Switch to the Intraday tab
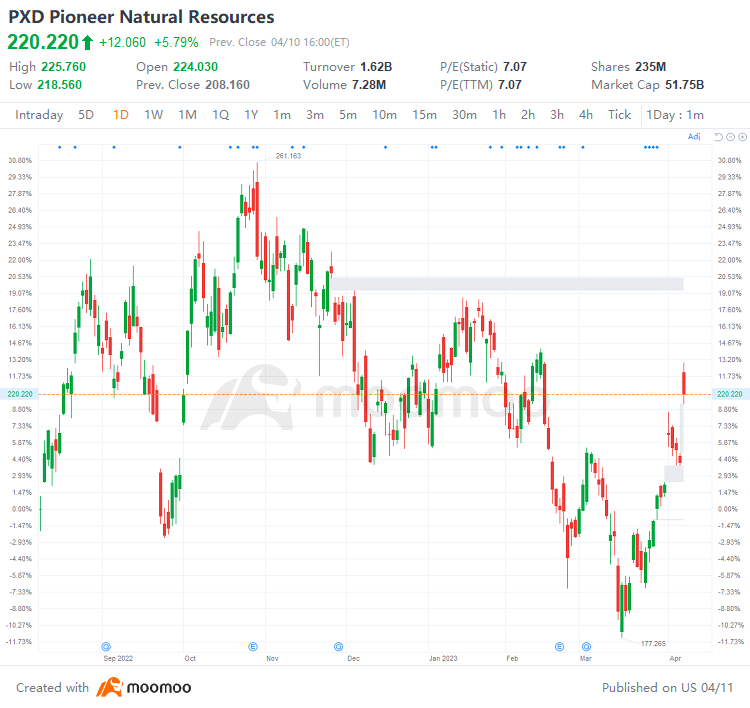The width and height of the screenshot is (750, 708). tap(39, 114)
